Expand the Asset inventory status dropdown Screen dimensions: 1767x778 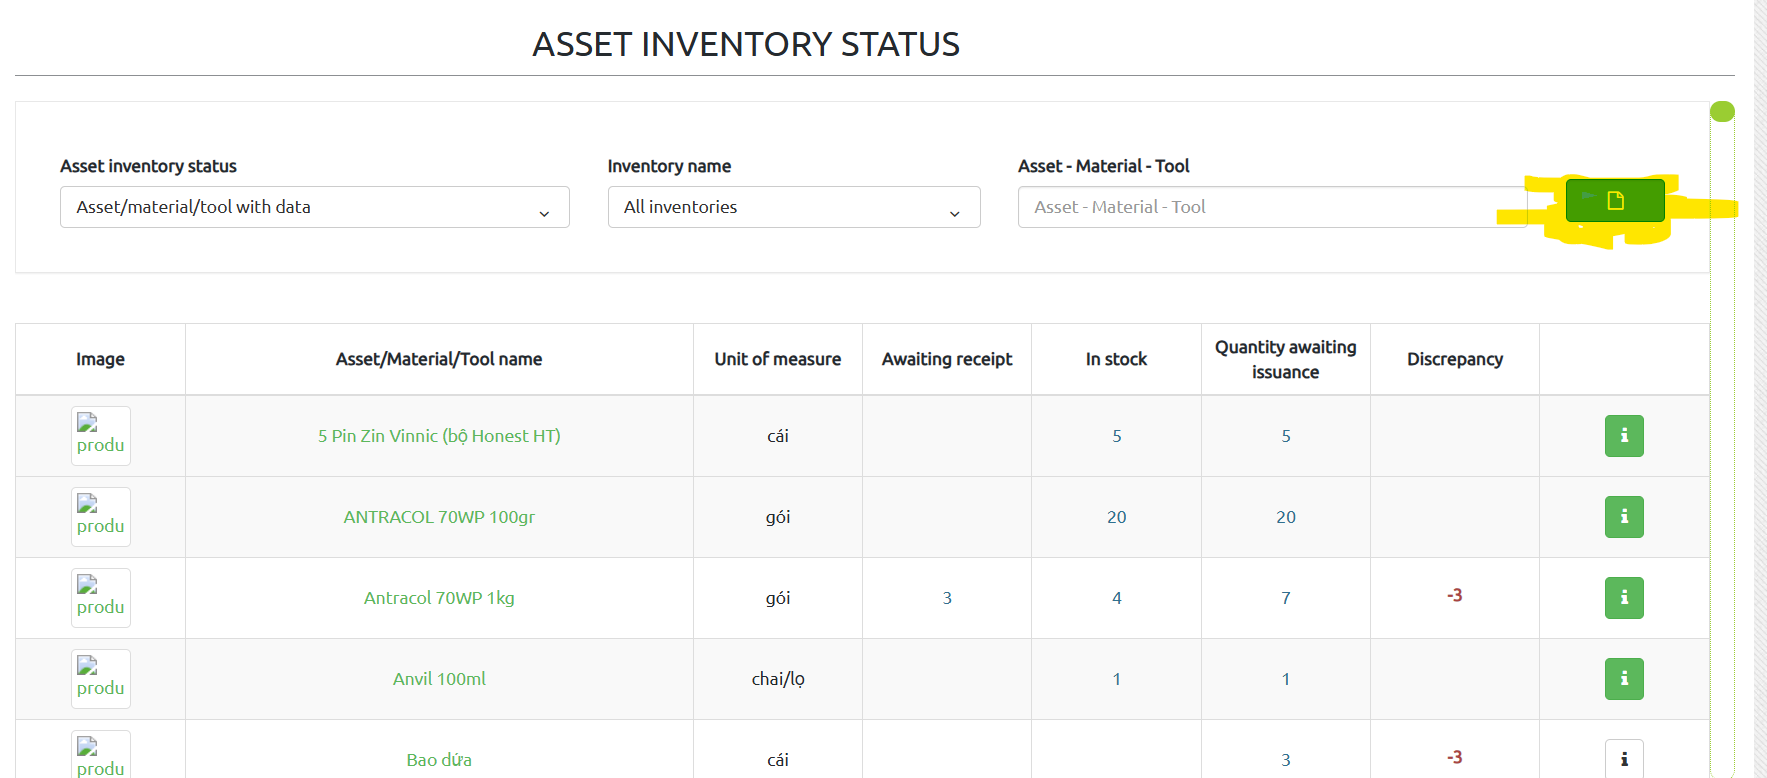pyautogui.click(x=314, y=207)
